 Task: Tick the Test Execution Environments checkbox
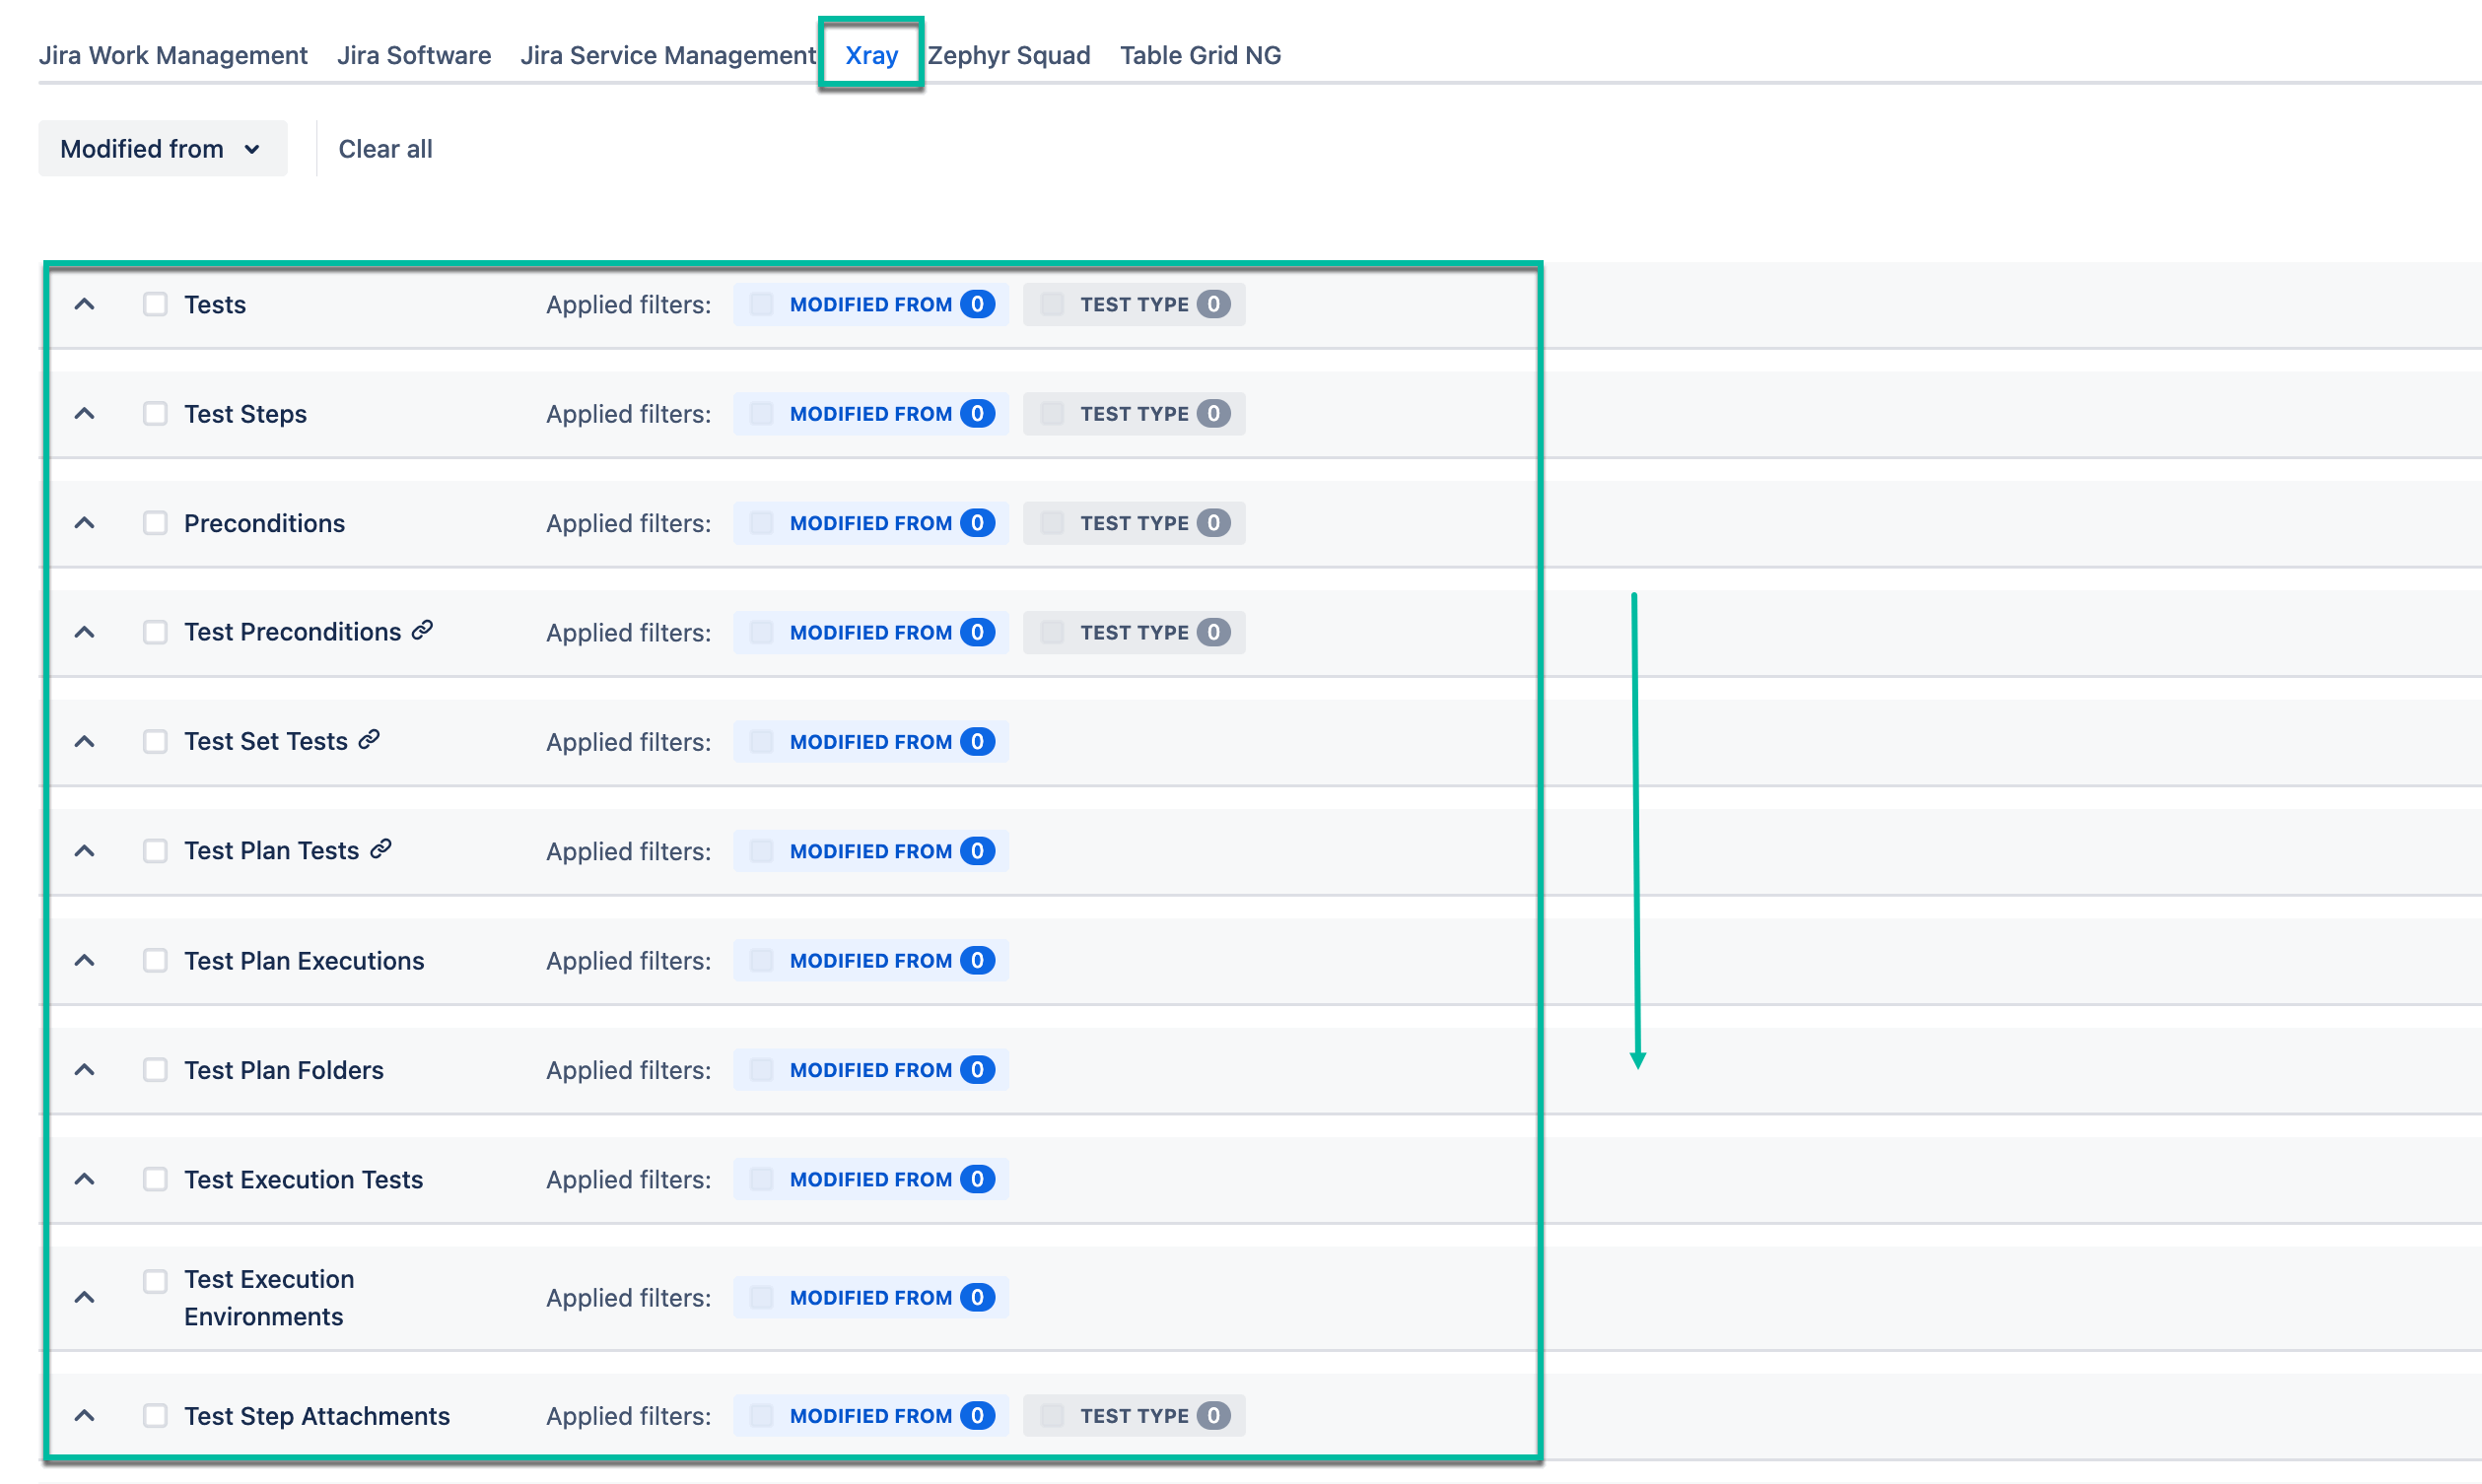tap(155, 1281)
